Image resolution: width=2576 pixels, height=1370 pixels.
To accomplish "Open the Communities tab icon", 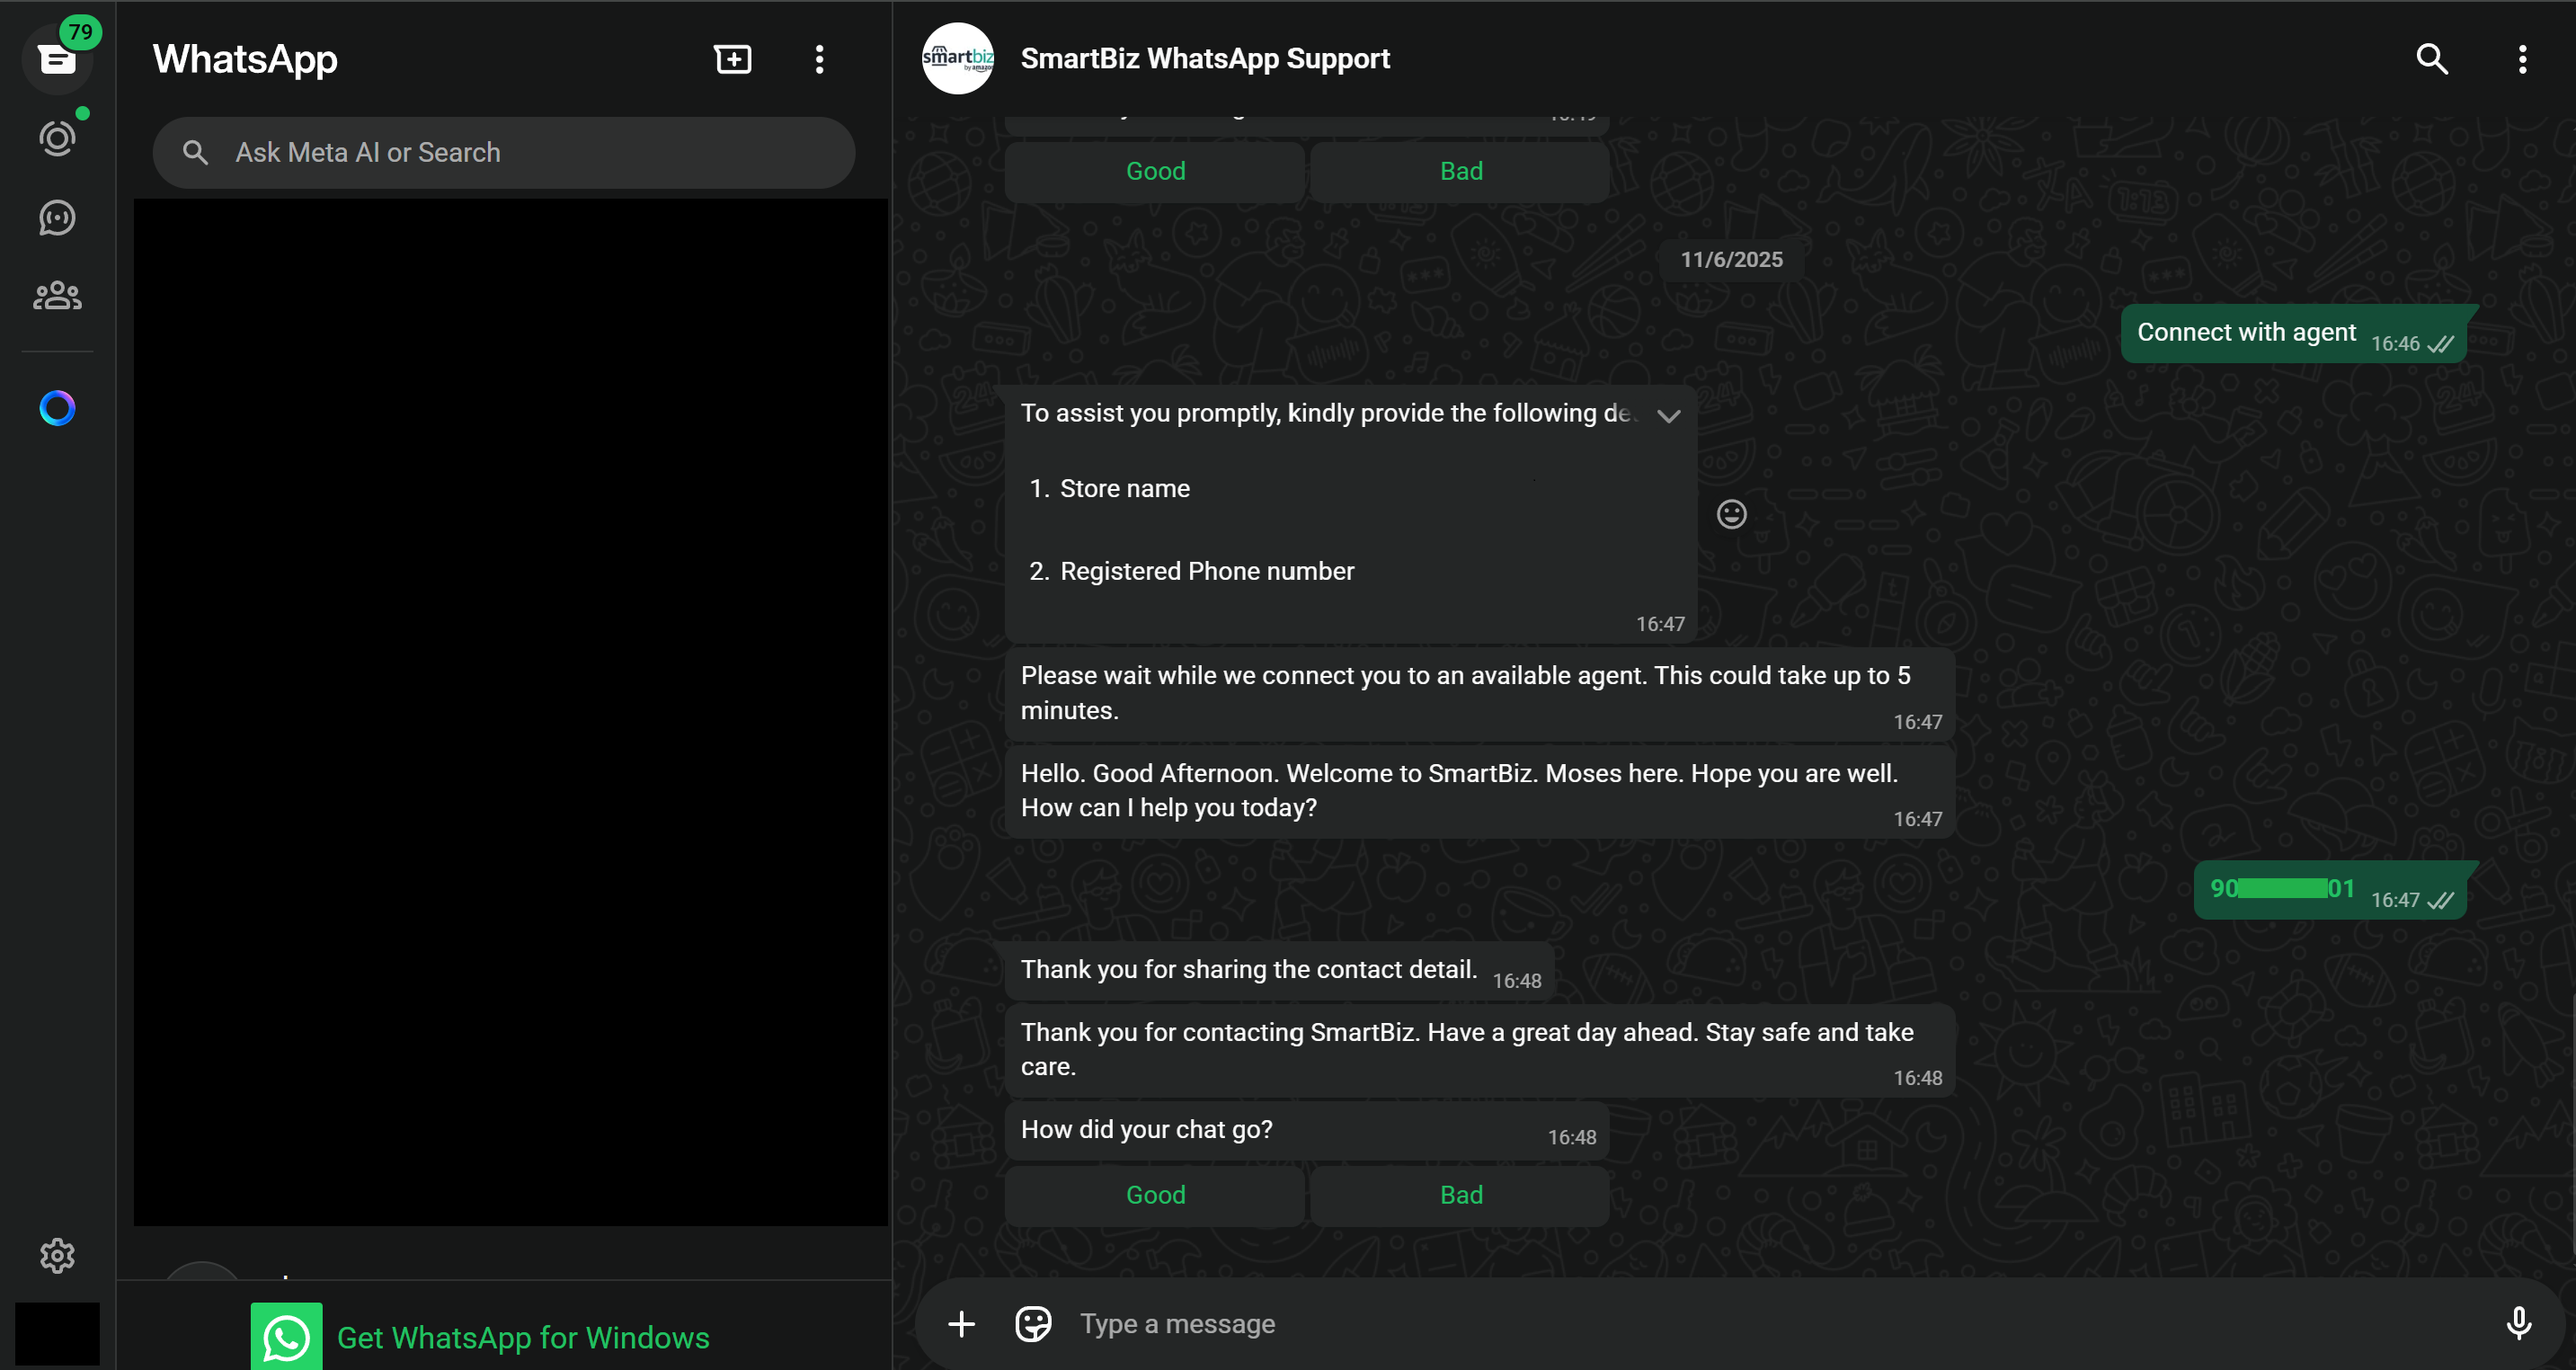I will pyautogui.click(x=57, y=296).
